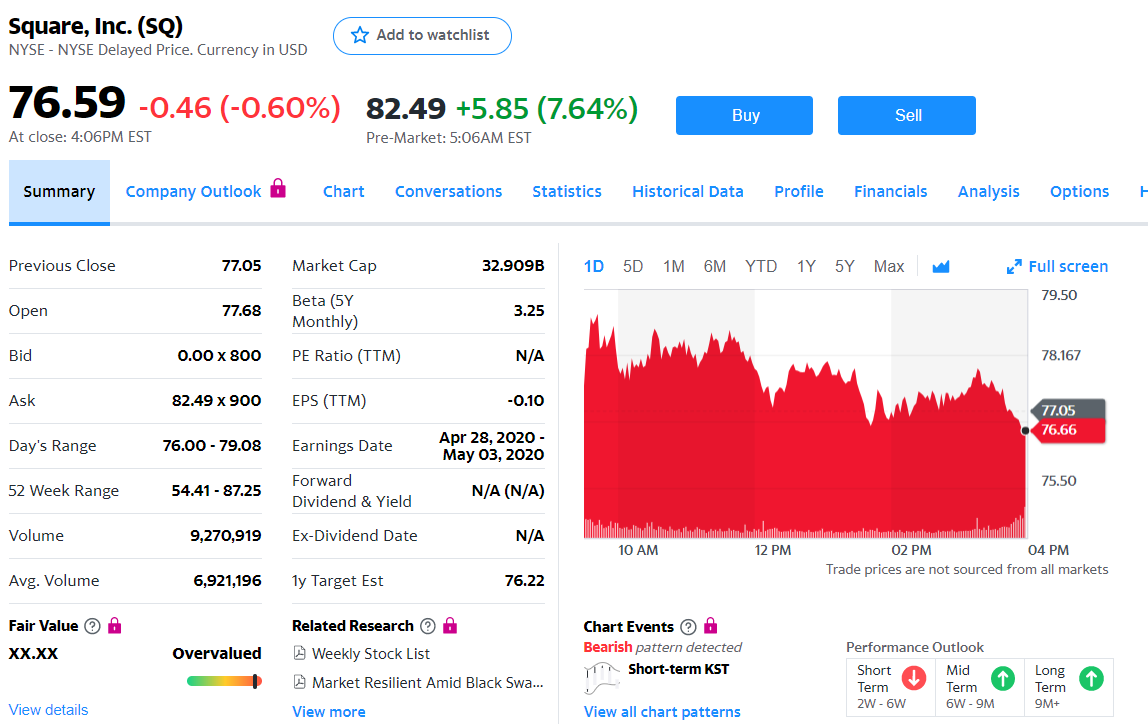The width and height of the screenshot is (1148, 724).
Task: Switch to the Historical Data tab
Action: tap(687, 192)
